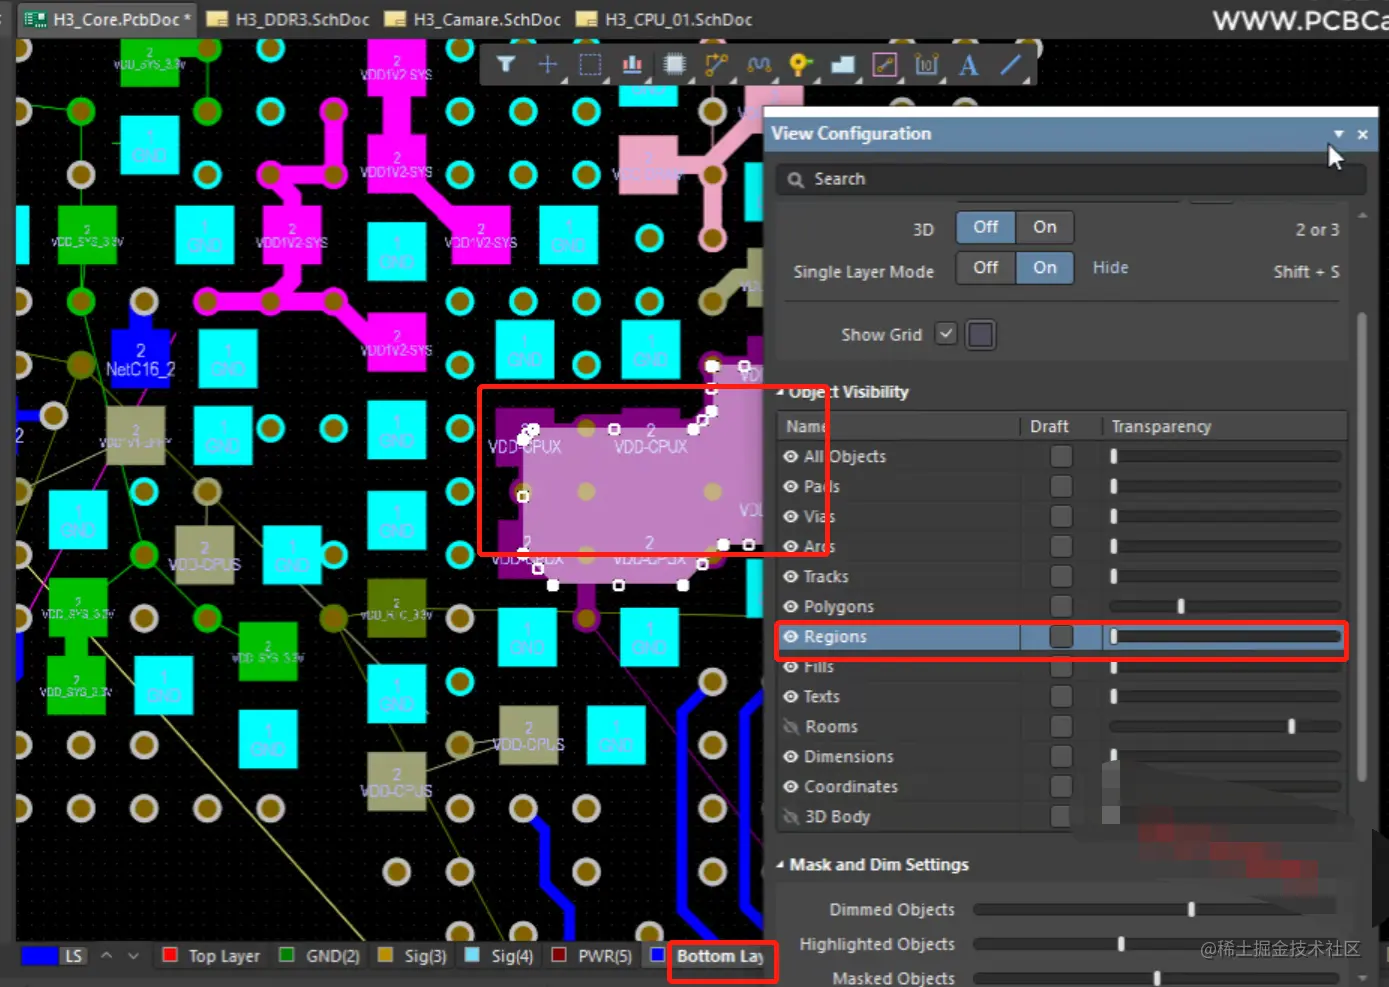Switch to H3_Core.PcbDoc tab
This screenshot has height=987, width=1389.
(107, 19)
